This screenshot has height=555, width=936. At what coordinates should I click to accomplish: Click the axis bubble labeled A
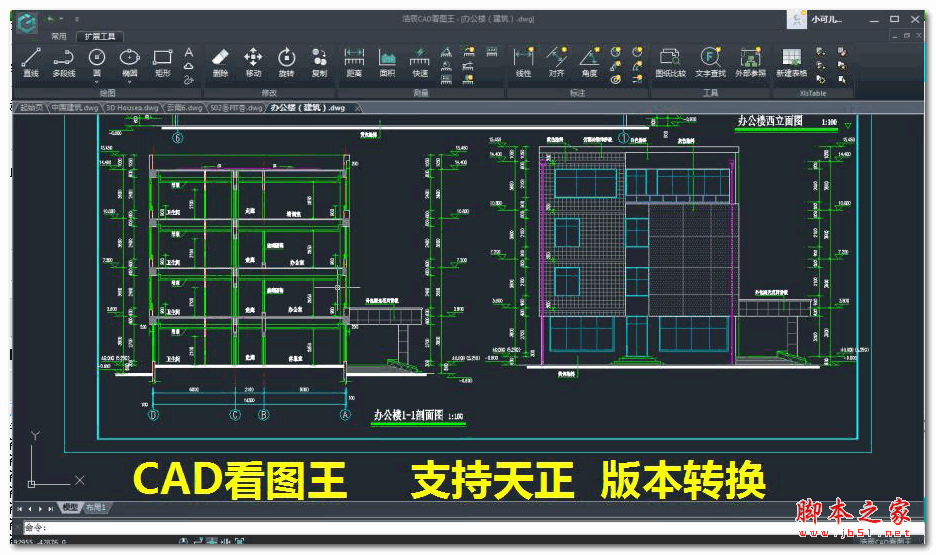pyautogui.click(x=345, y=415)
